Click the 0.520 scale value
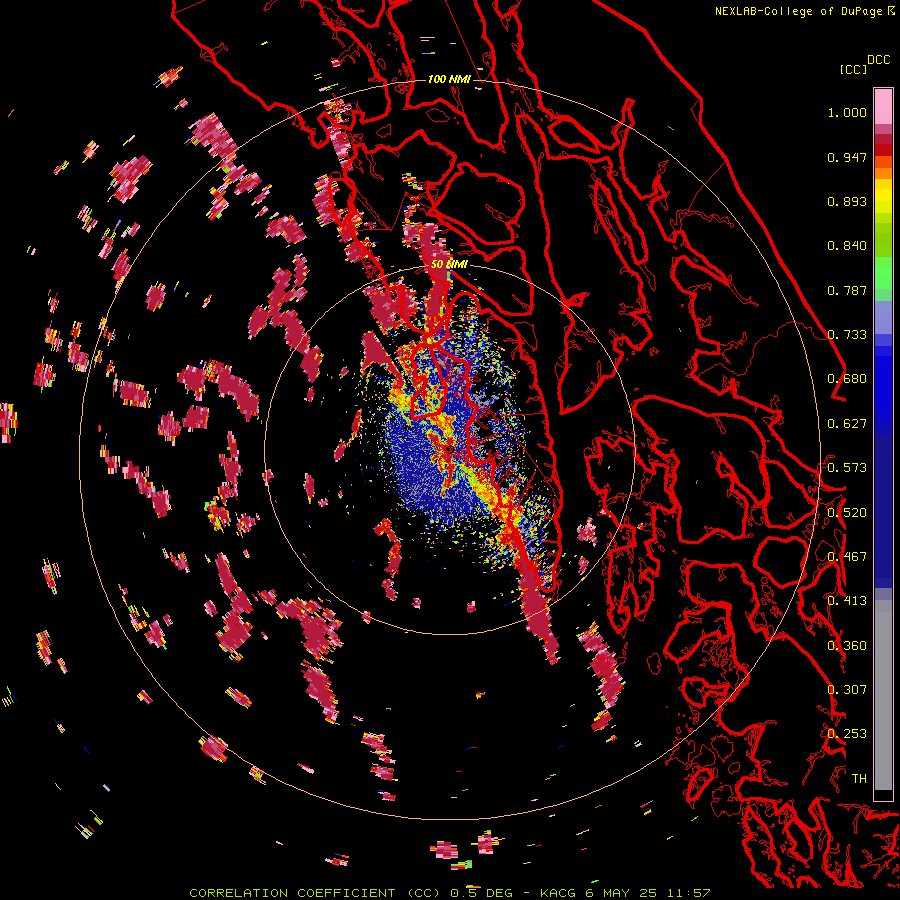The height and width of the screenshot is (900, 900). (847, 513)
